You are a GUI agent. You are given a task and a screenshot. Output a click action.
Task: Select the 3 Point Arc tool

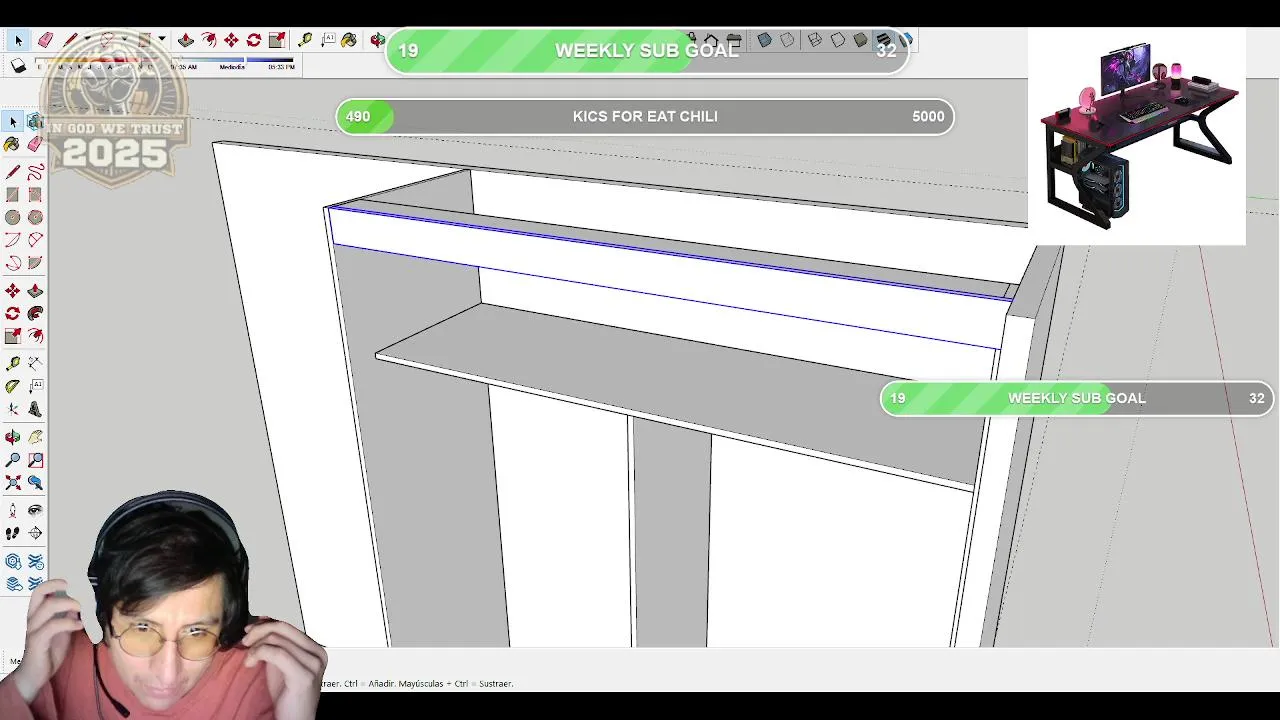click(x=12, y=263)
